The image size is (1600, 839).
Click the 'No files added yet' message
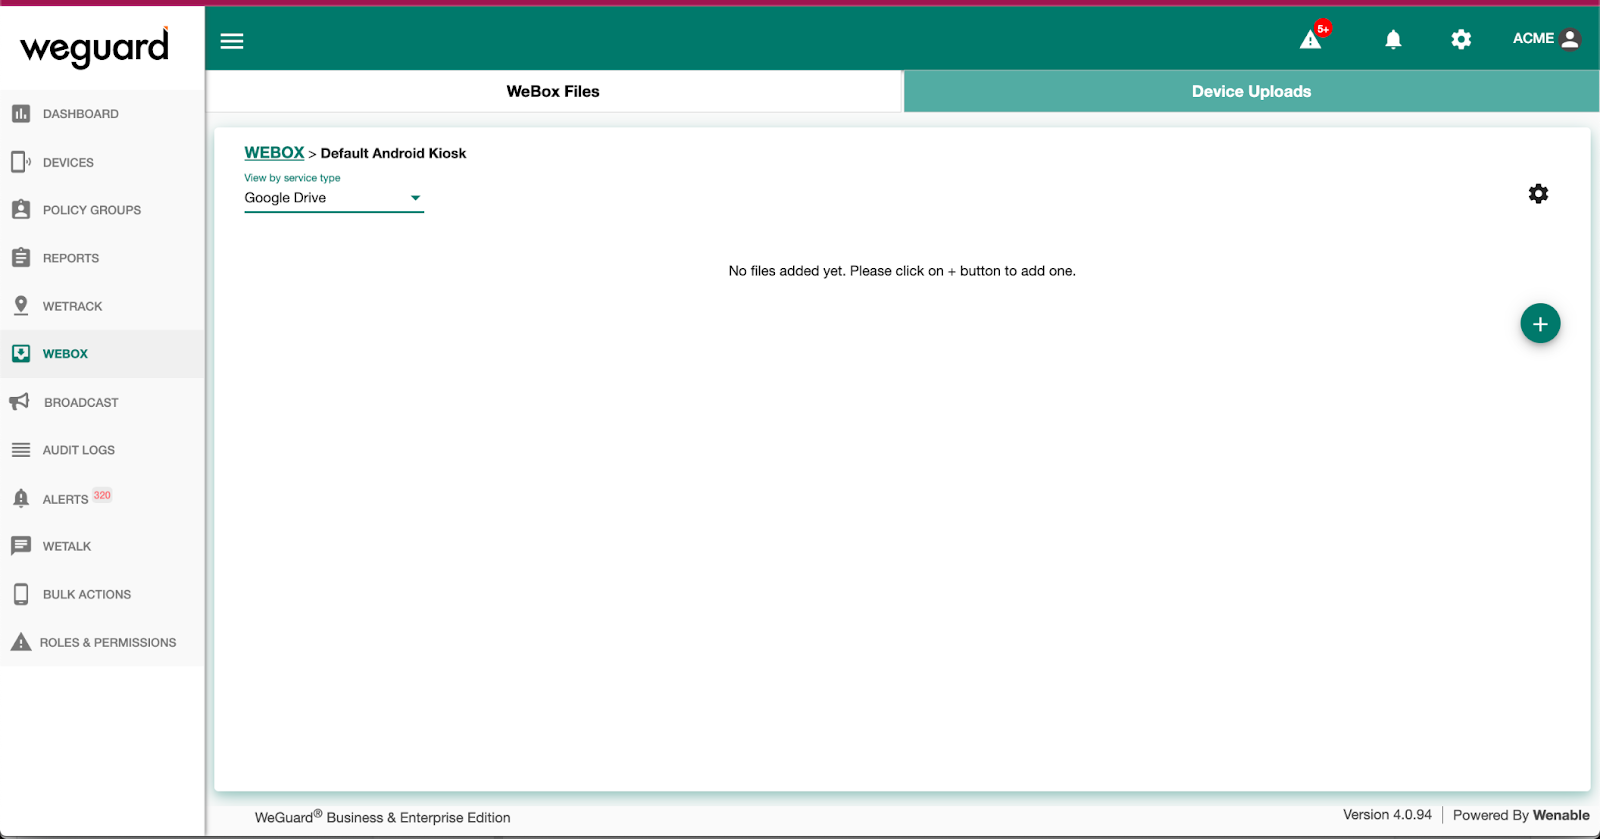[902, 271]
